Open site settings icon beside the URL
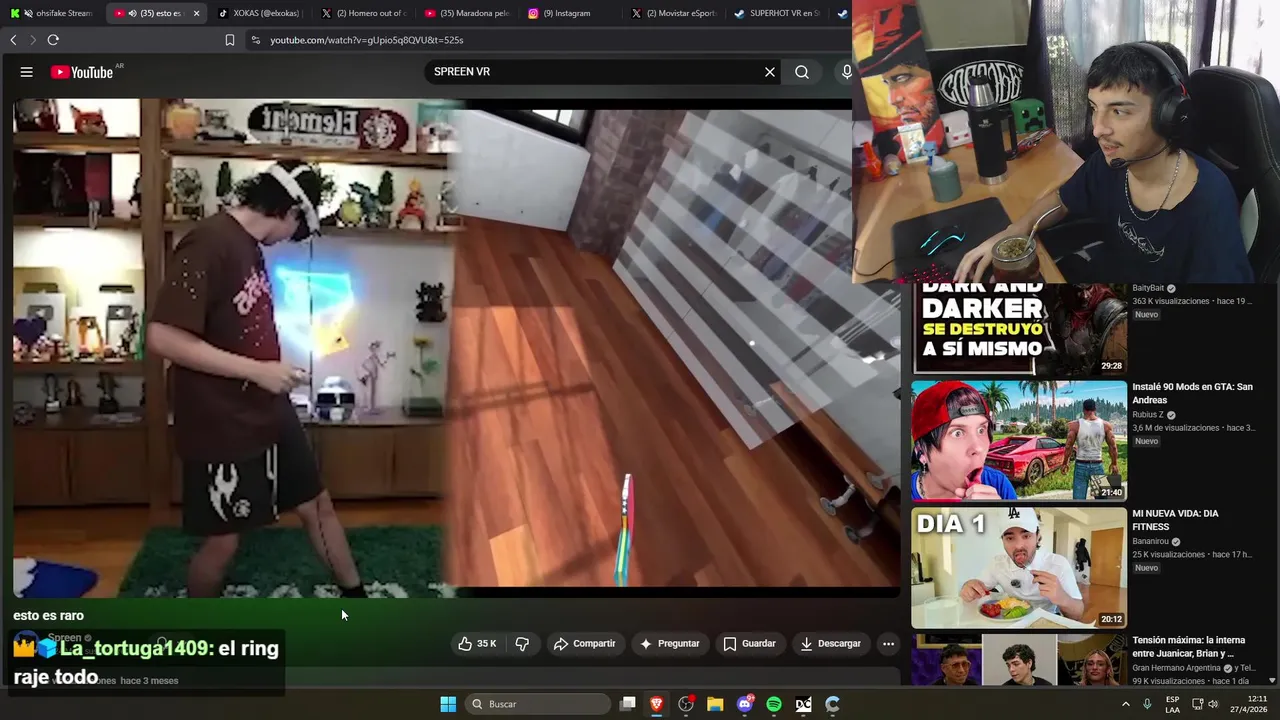This screenshot has width=1280, height=720. click(x=256, y=40)
